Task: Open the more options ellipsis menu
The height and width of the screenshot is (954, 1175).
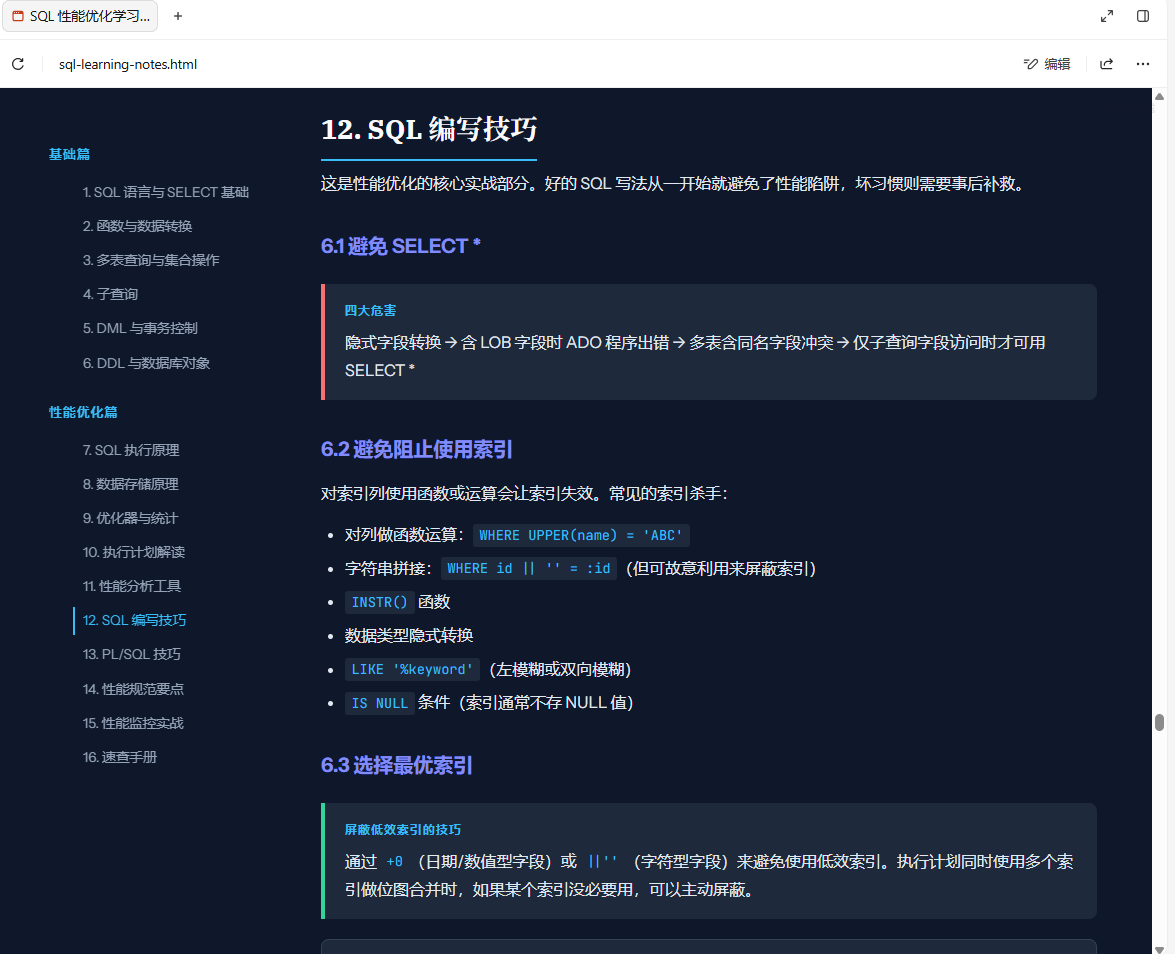Action: (x=1143, y=64)
